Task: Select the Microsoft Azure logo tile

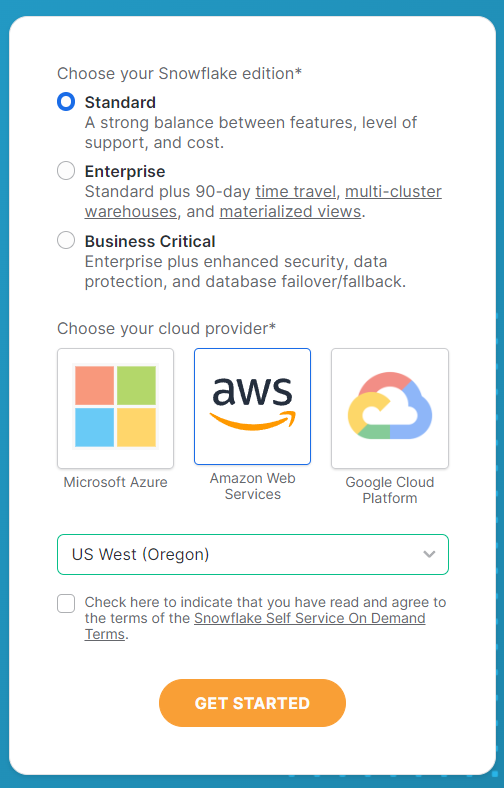Action: tap(116, 408)
